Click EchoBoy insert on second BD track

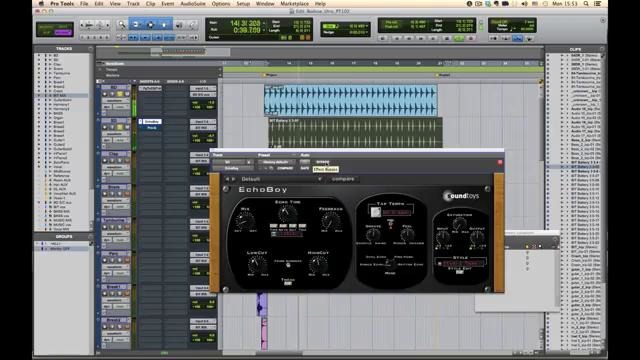click(x=151, y=122)
